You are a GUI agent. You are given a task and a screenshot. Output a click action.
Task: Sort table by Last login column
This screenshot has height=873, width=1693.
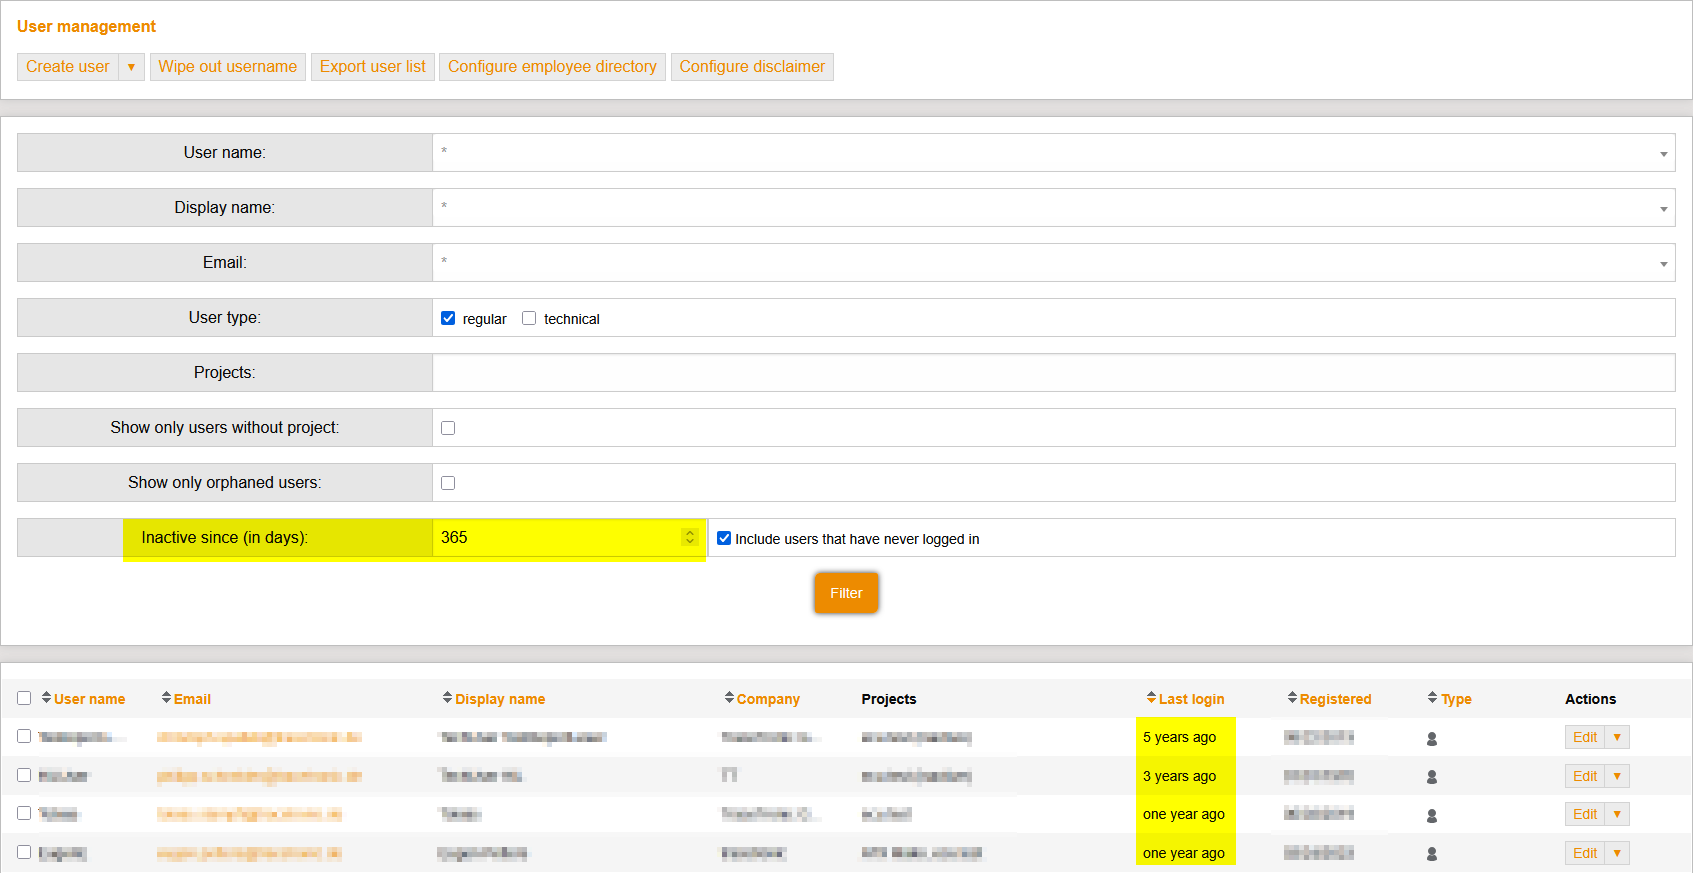coord(1190,699)
